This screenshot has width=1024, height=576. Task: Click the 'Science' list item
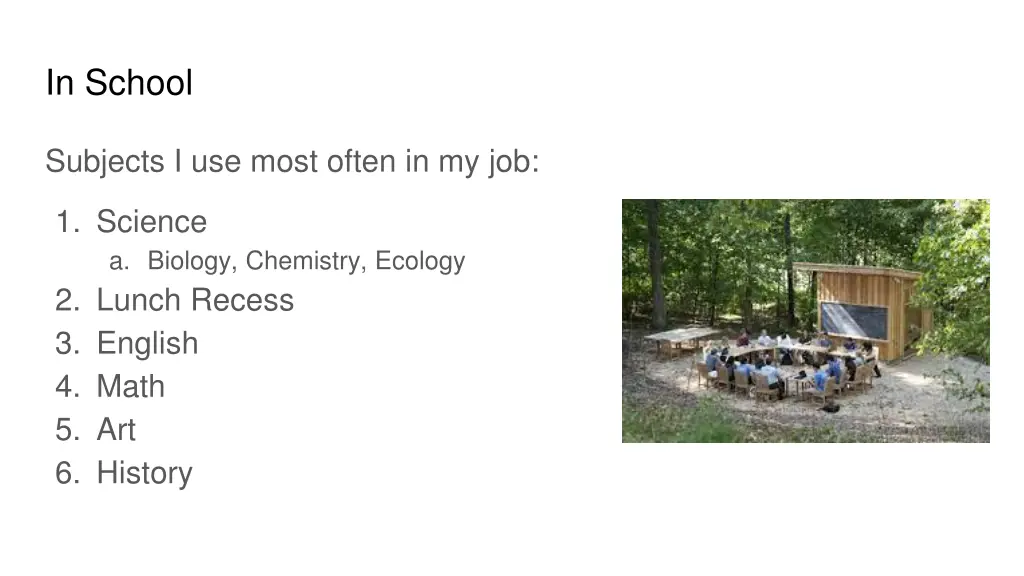[x=152, y=221]
